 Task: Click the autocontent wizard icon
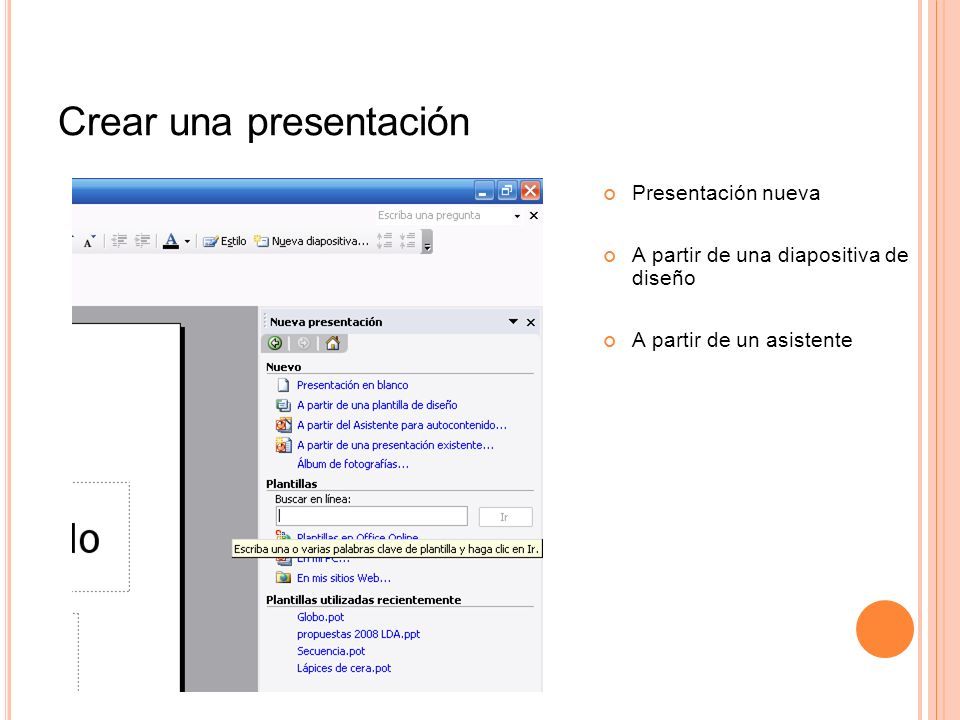tap(283, 425)
